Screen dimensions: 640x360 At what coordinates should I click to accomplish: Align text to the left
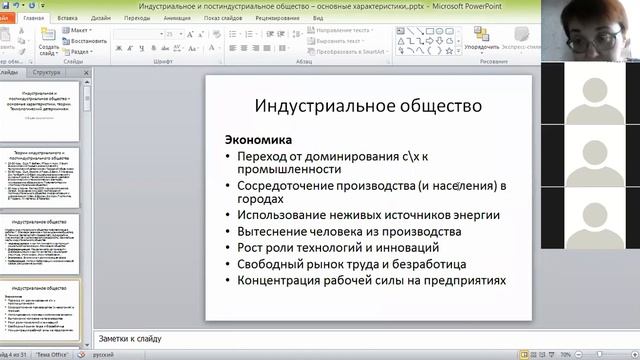tap(233, 49)
